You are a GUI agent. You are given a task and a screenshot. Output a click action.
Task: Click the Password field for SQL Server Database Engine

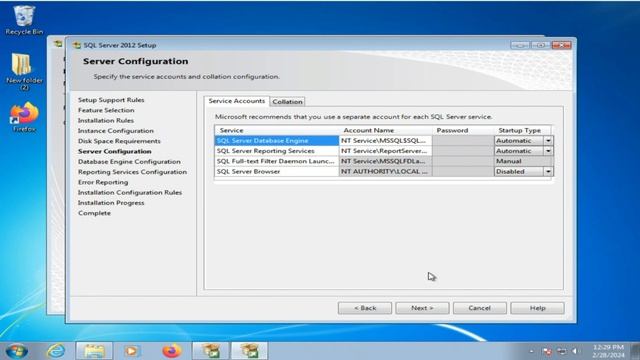463,140
